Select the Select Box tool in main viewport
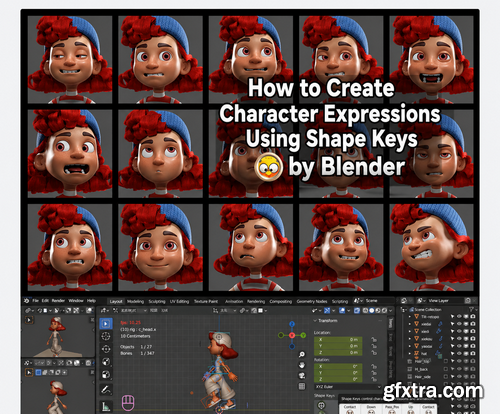Image resolution: width=500 pixels, height=414 pixels. [x=106, y=323]
